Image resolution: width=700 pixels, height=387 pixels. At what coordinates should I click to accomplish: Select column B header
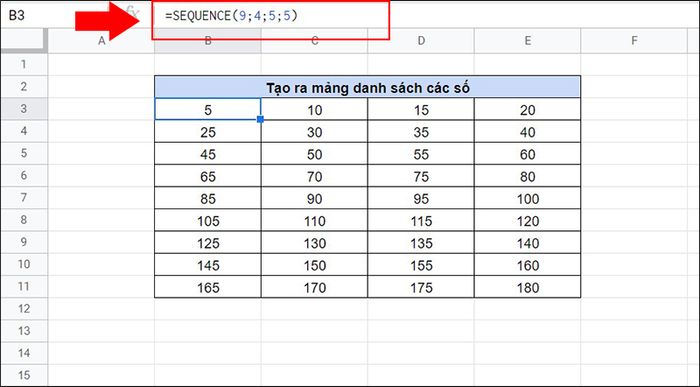coord(208,41)
